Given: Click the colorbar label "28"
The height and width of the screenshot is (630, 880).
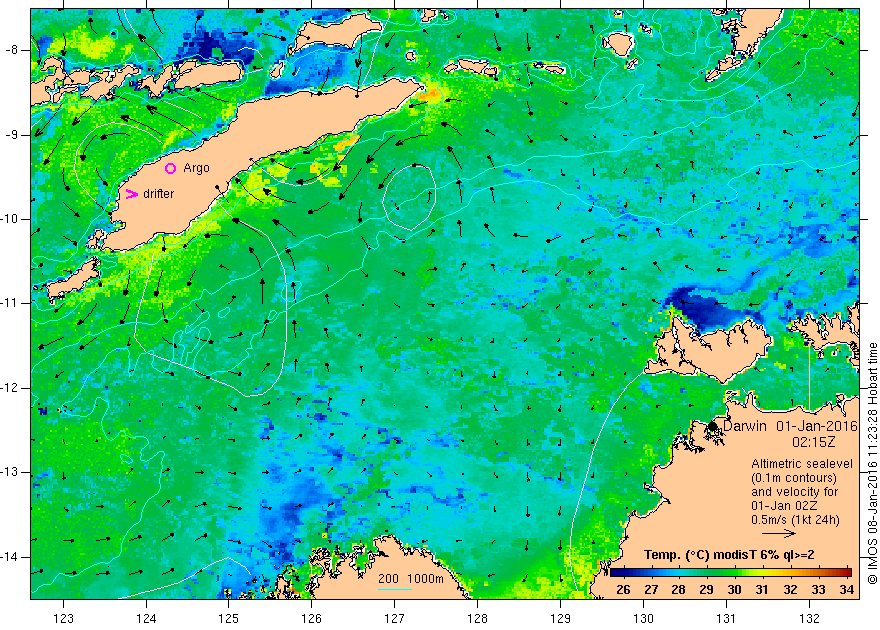Looking at the screenshot, I should pyautogui.click(x=679, y=590).
